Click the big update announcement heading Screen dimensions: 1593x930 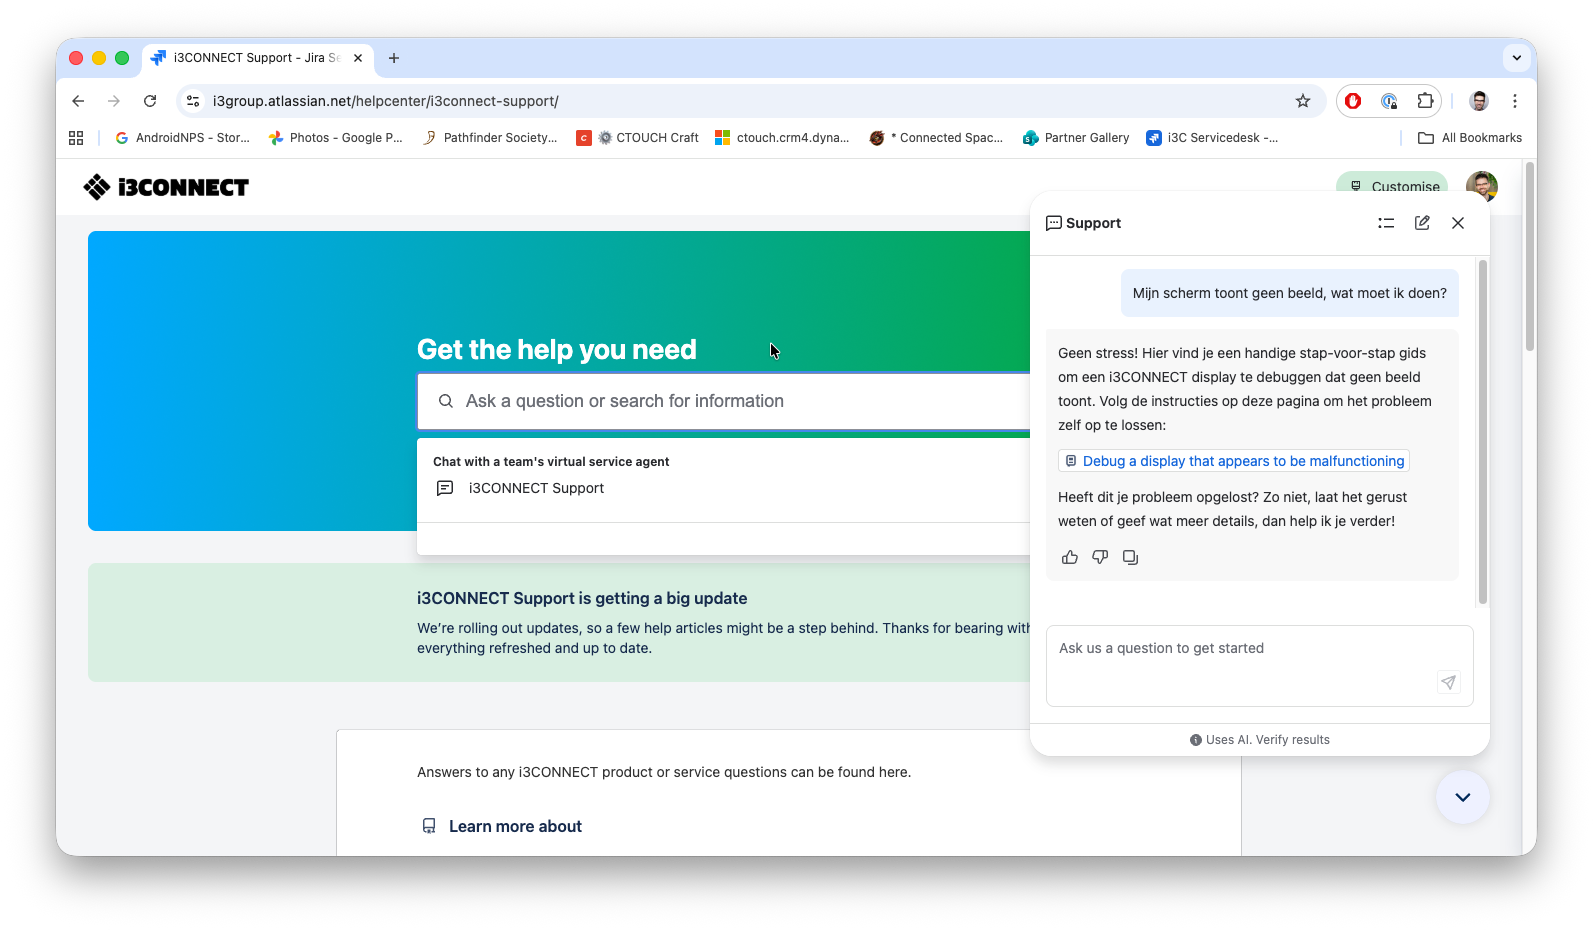(582, 598)
